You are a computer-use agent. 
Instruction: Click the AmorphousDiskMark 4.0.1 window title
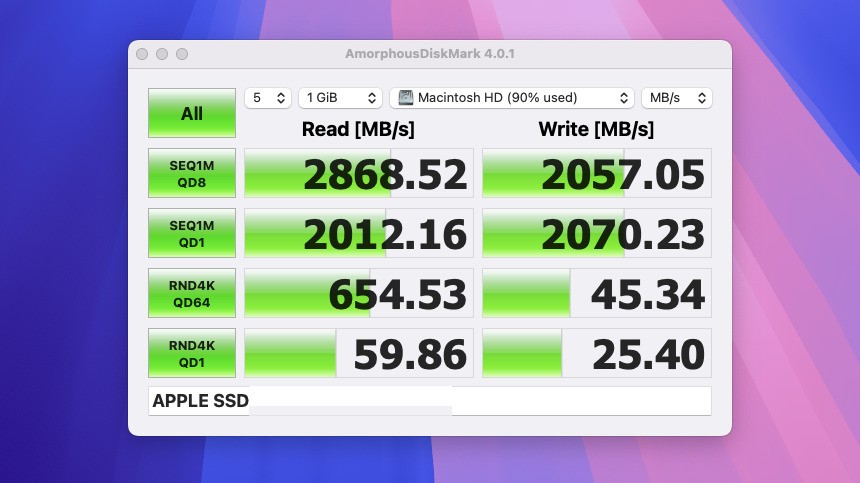pyautogui.click(x=429, y=54)
